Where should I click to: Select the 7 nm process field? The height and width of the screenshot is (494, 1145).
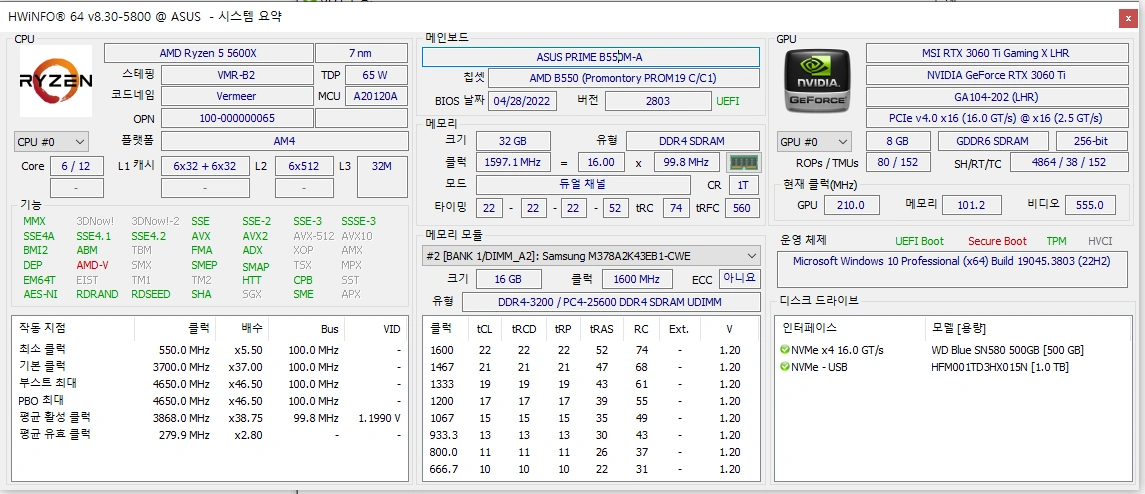coord(361,53)
